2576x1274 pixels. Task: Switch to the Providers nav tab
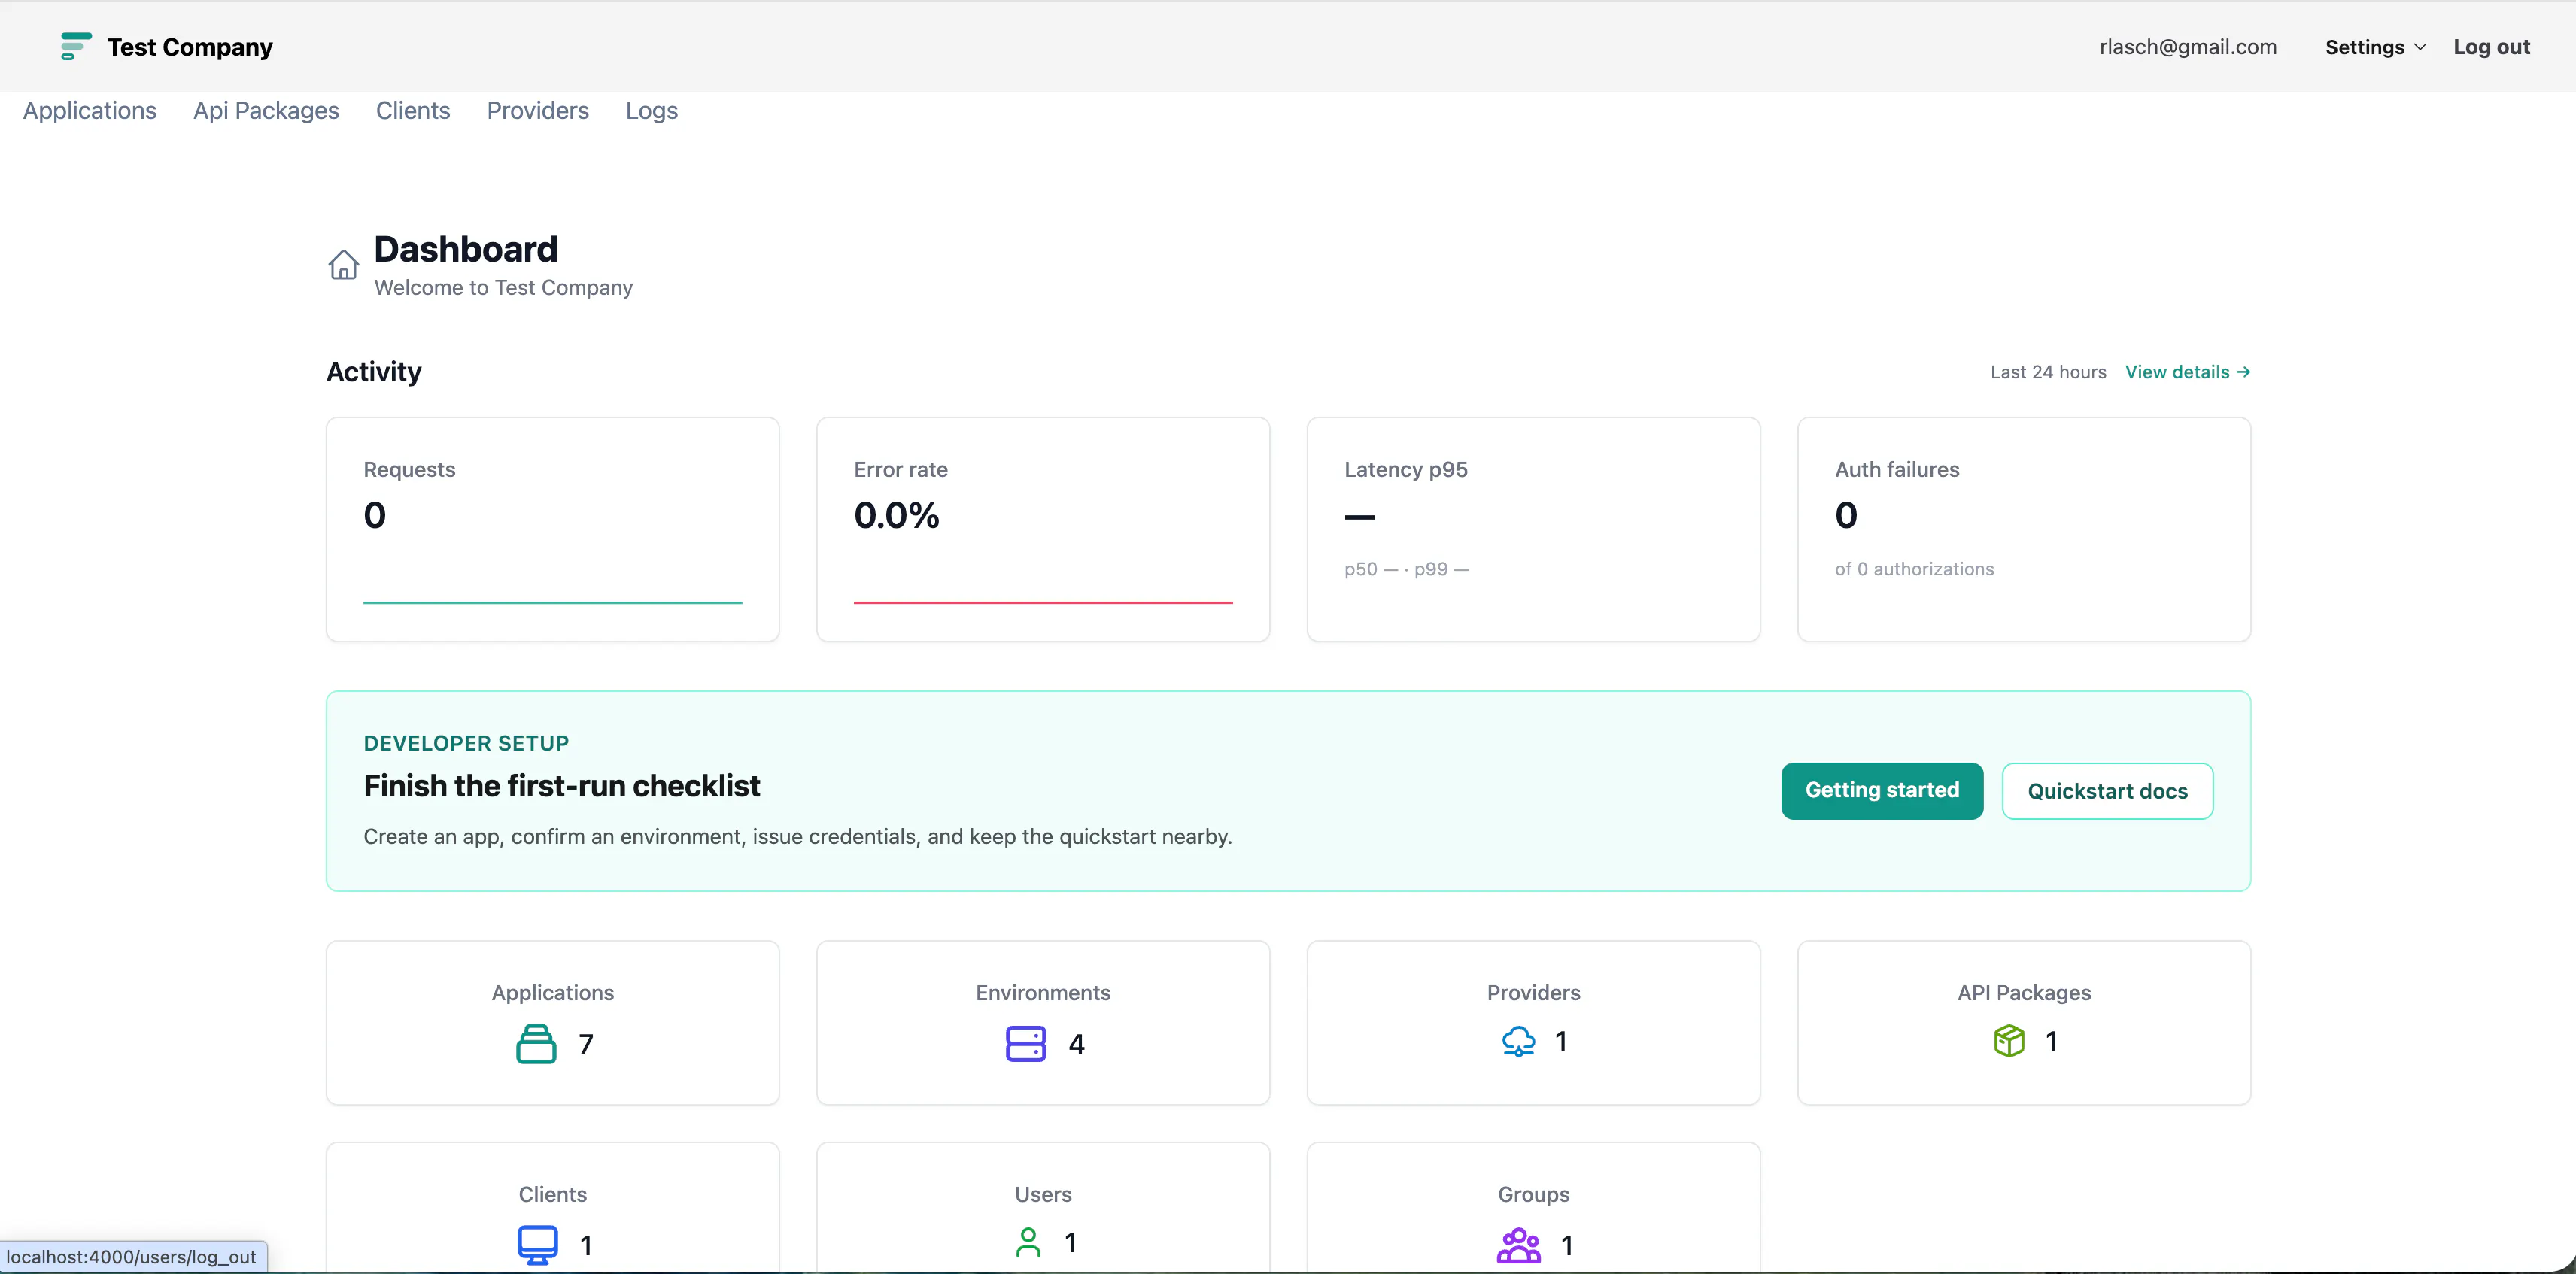point(538,111)
